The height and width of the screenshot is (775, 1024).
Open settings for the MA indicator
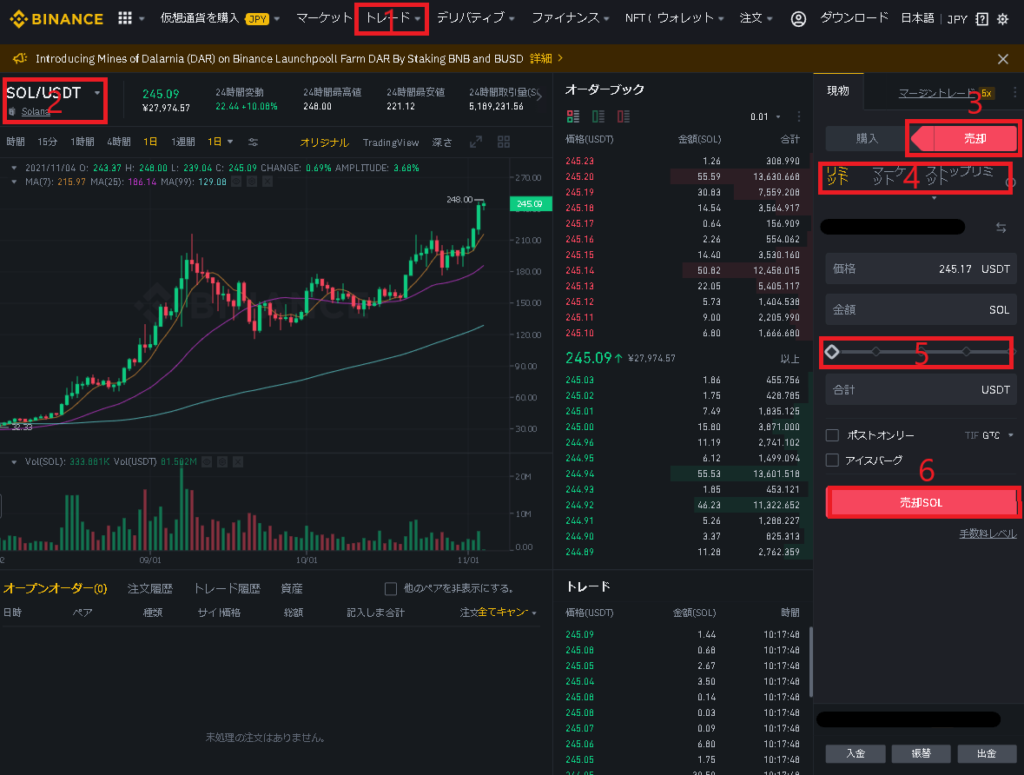coord(251,182)
